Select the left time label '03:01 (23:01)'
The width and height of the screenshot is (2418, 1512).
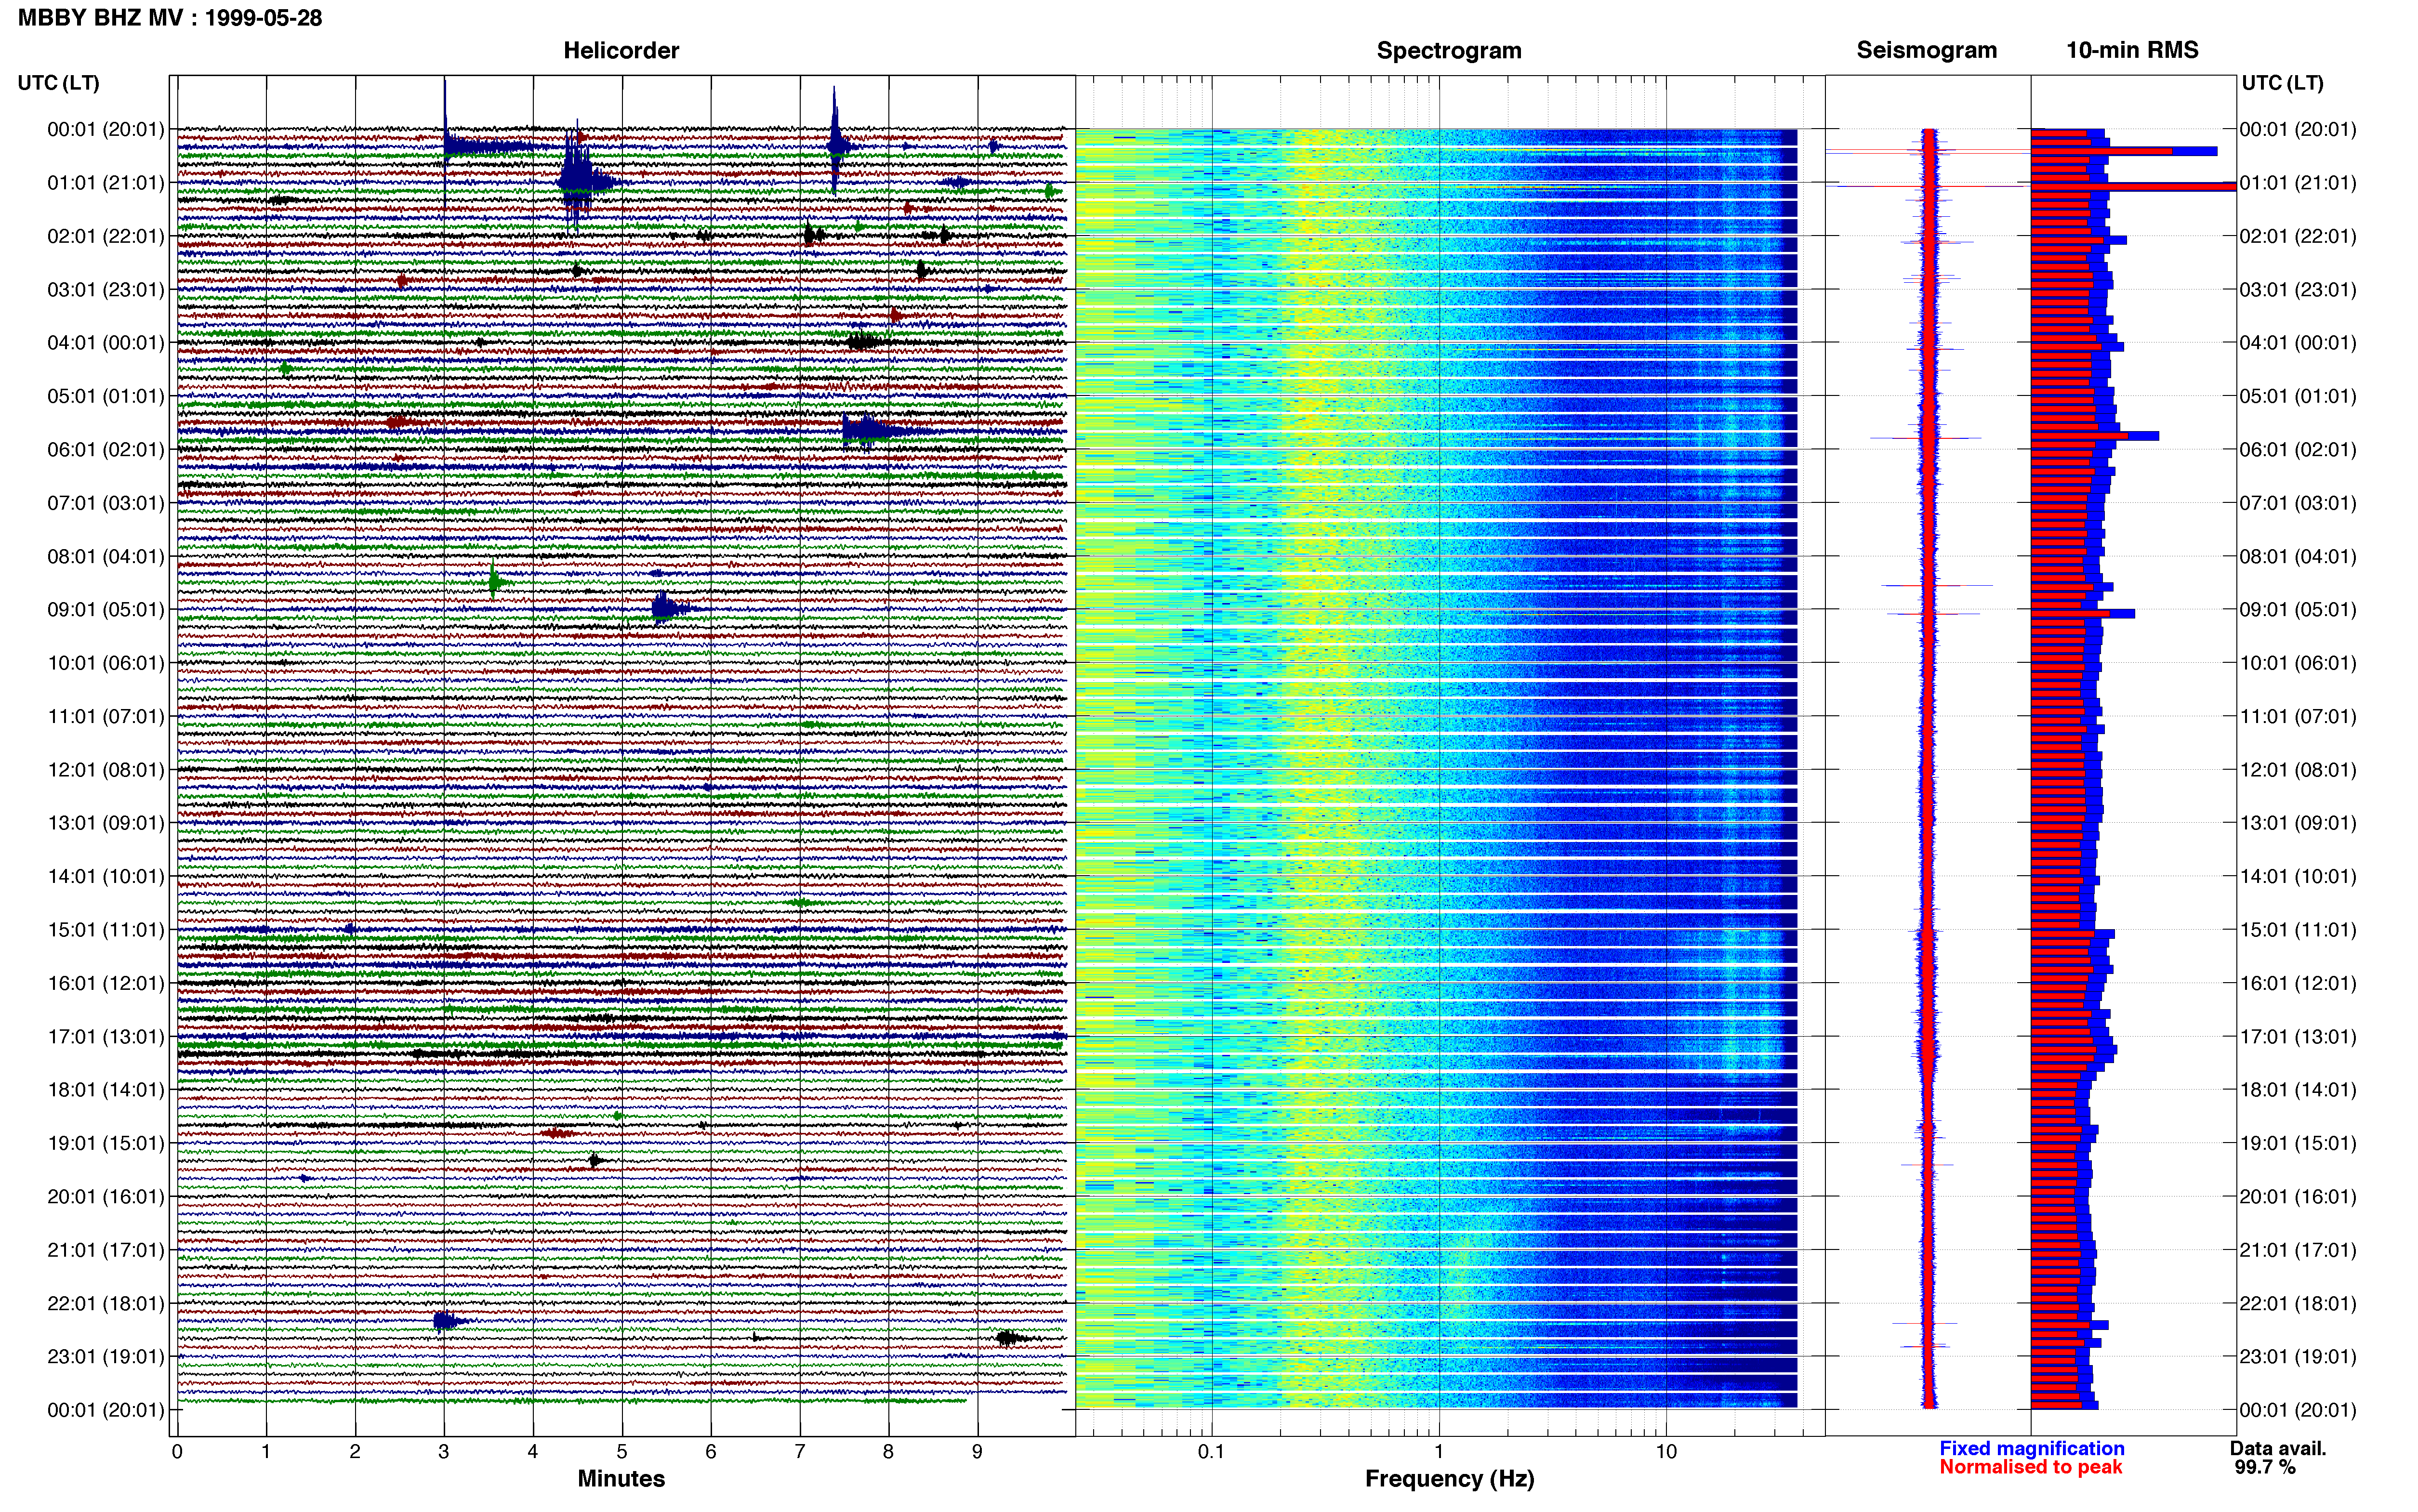[105, 290]
